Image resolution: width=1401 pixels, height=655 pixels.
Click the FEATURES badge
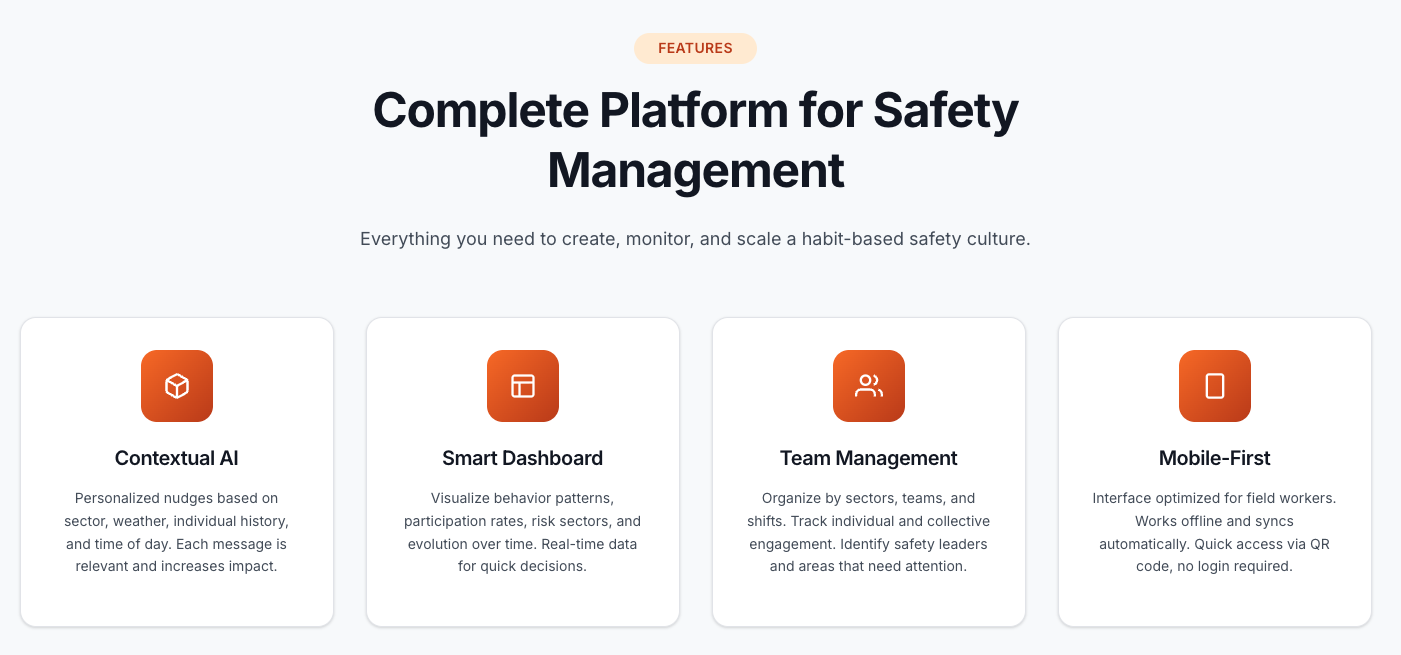pyautogui.click(x=695, y=48)
